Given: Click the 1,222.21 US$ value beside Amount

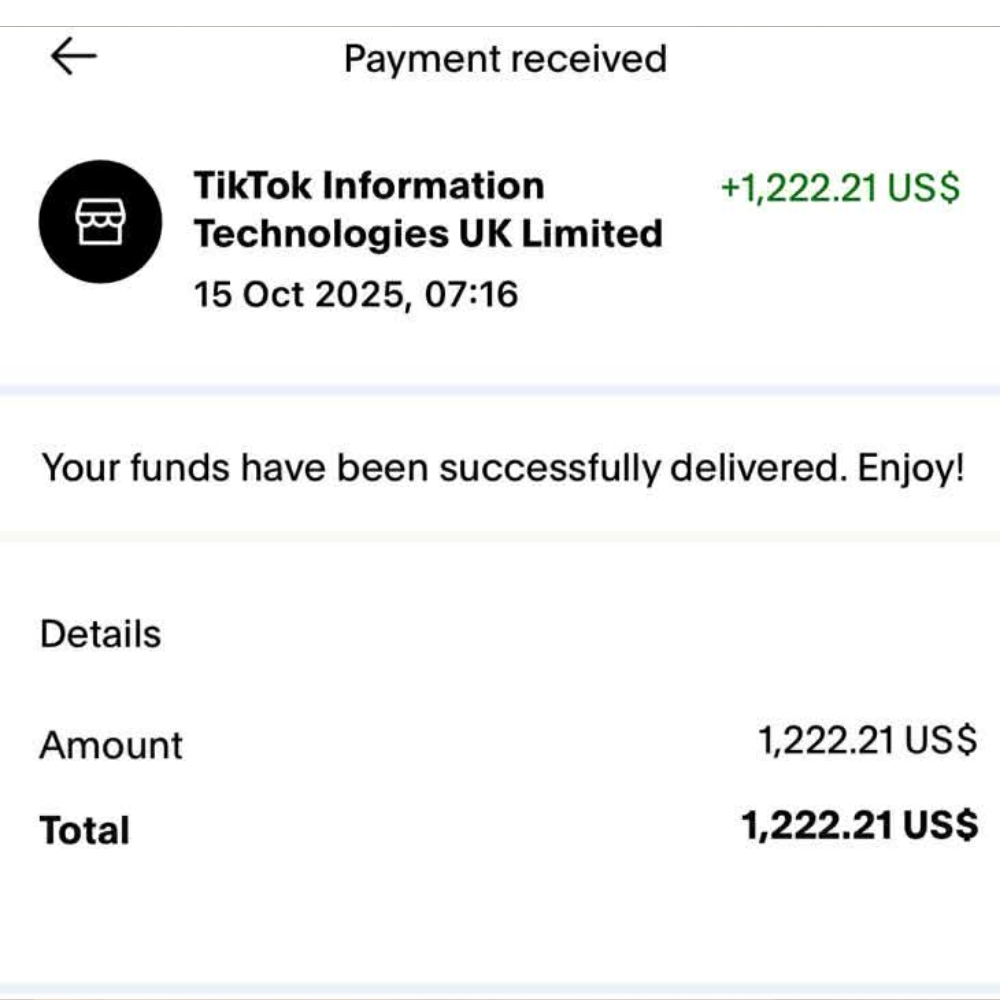Looking at the screenshot, I should click(x=866, y=741).
